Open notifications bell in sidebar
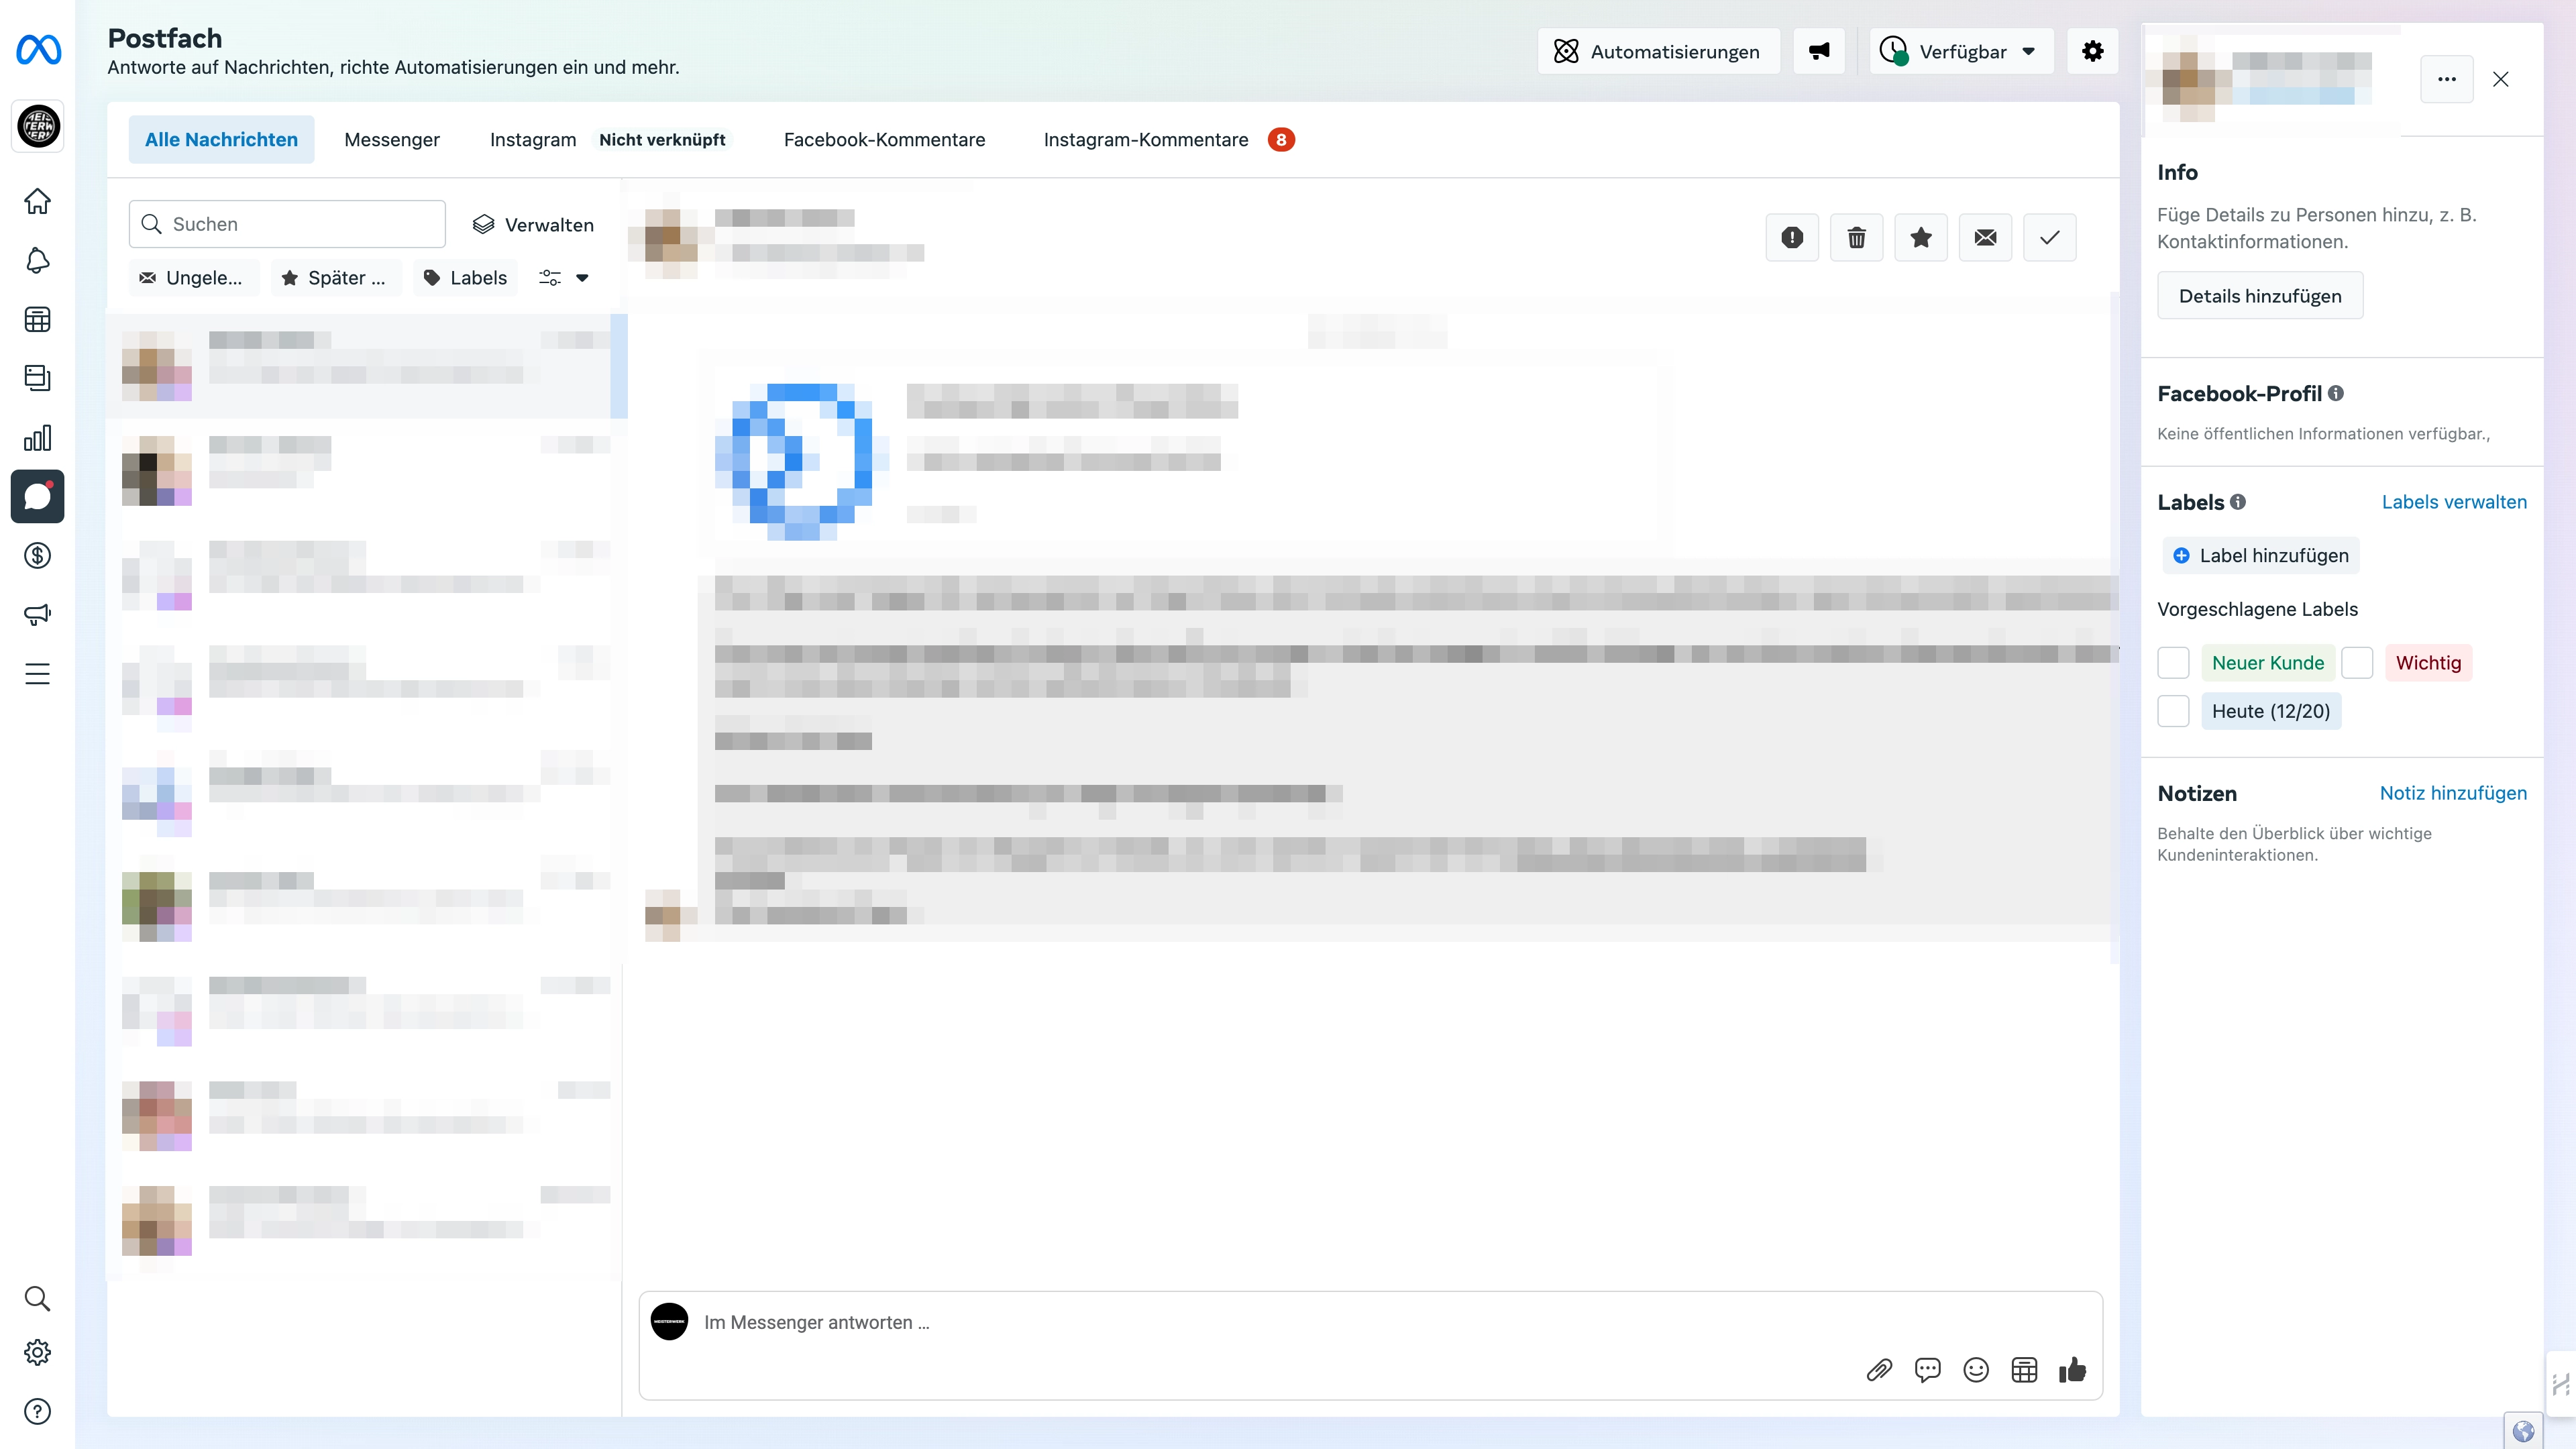Image resolution: width=2576 pixels, height=1449 pixels. 37,260
